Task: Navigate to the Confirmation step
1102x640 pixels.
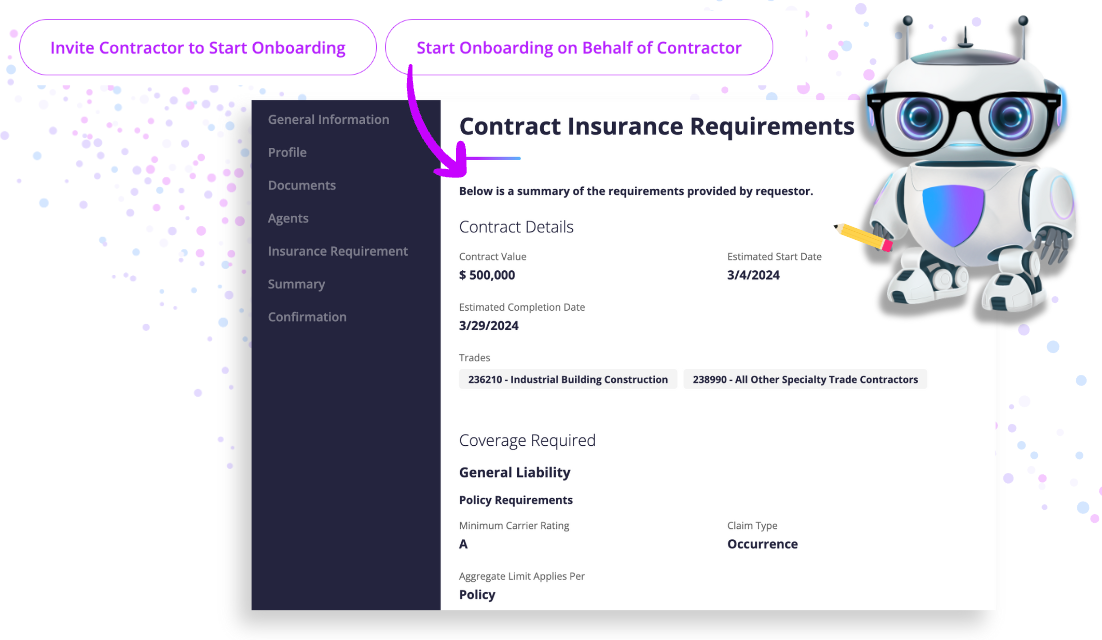Action: tap(307, 317)
